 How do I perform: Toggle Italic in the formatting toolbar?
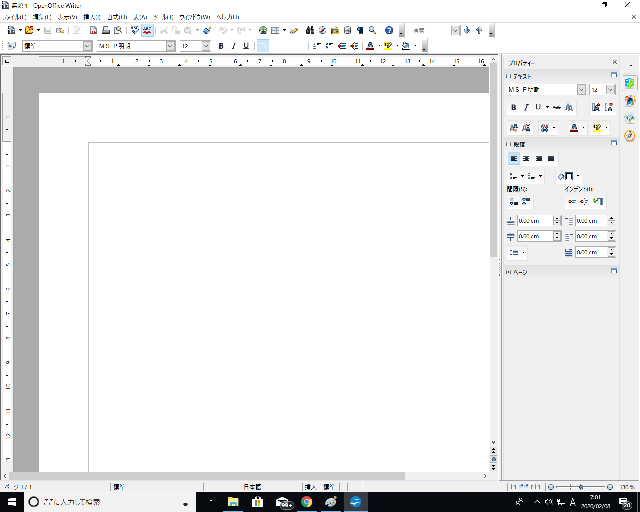233,46
